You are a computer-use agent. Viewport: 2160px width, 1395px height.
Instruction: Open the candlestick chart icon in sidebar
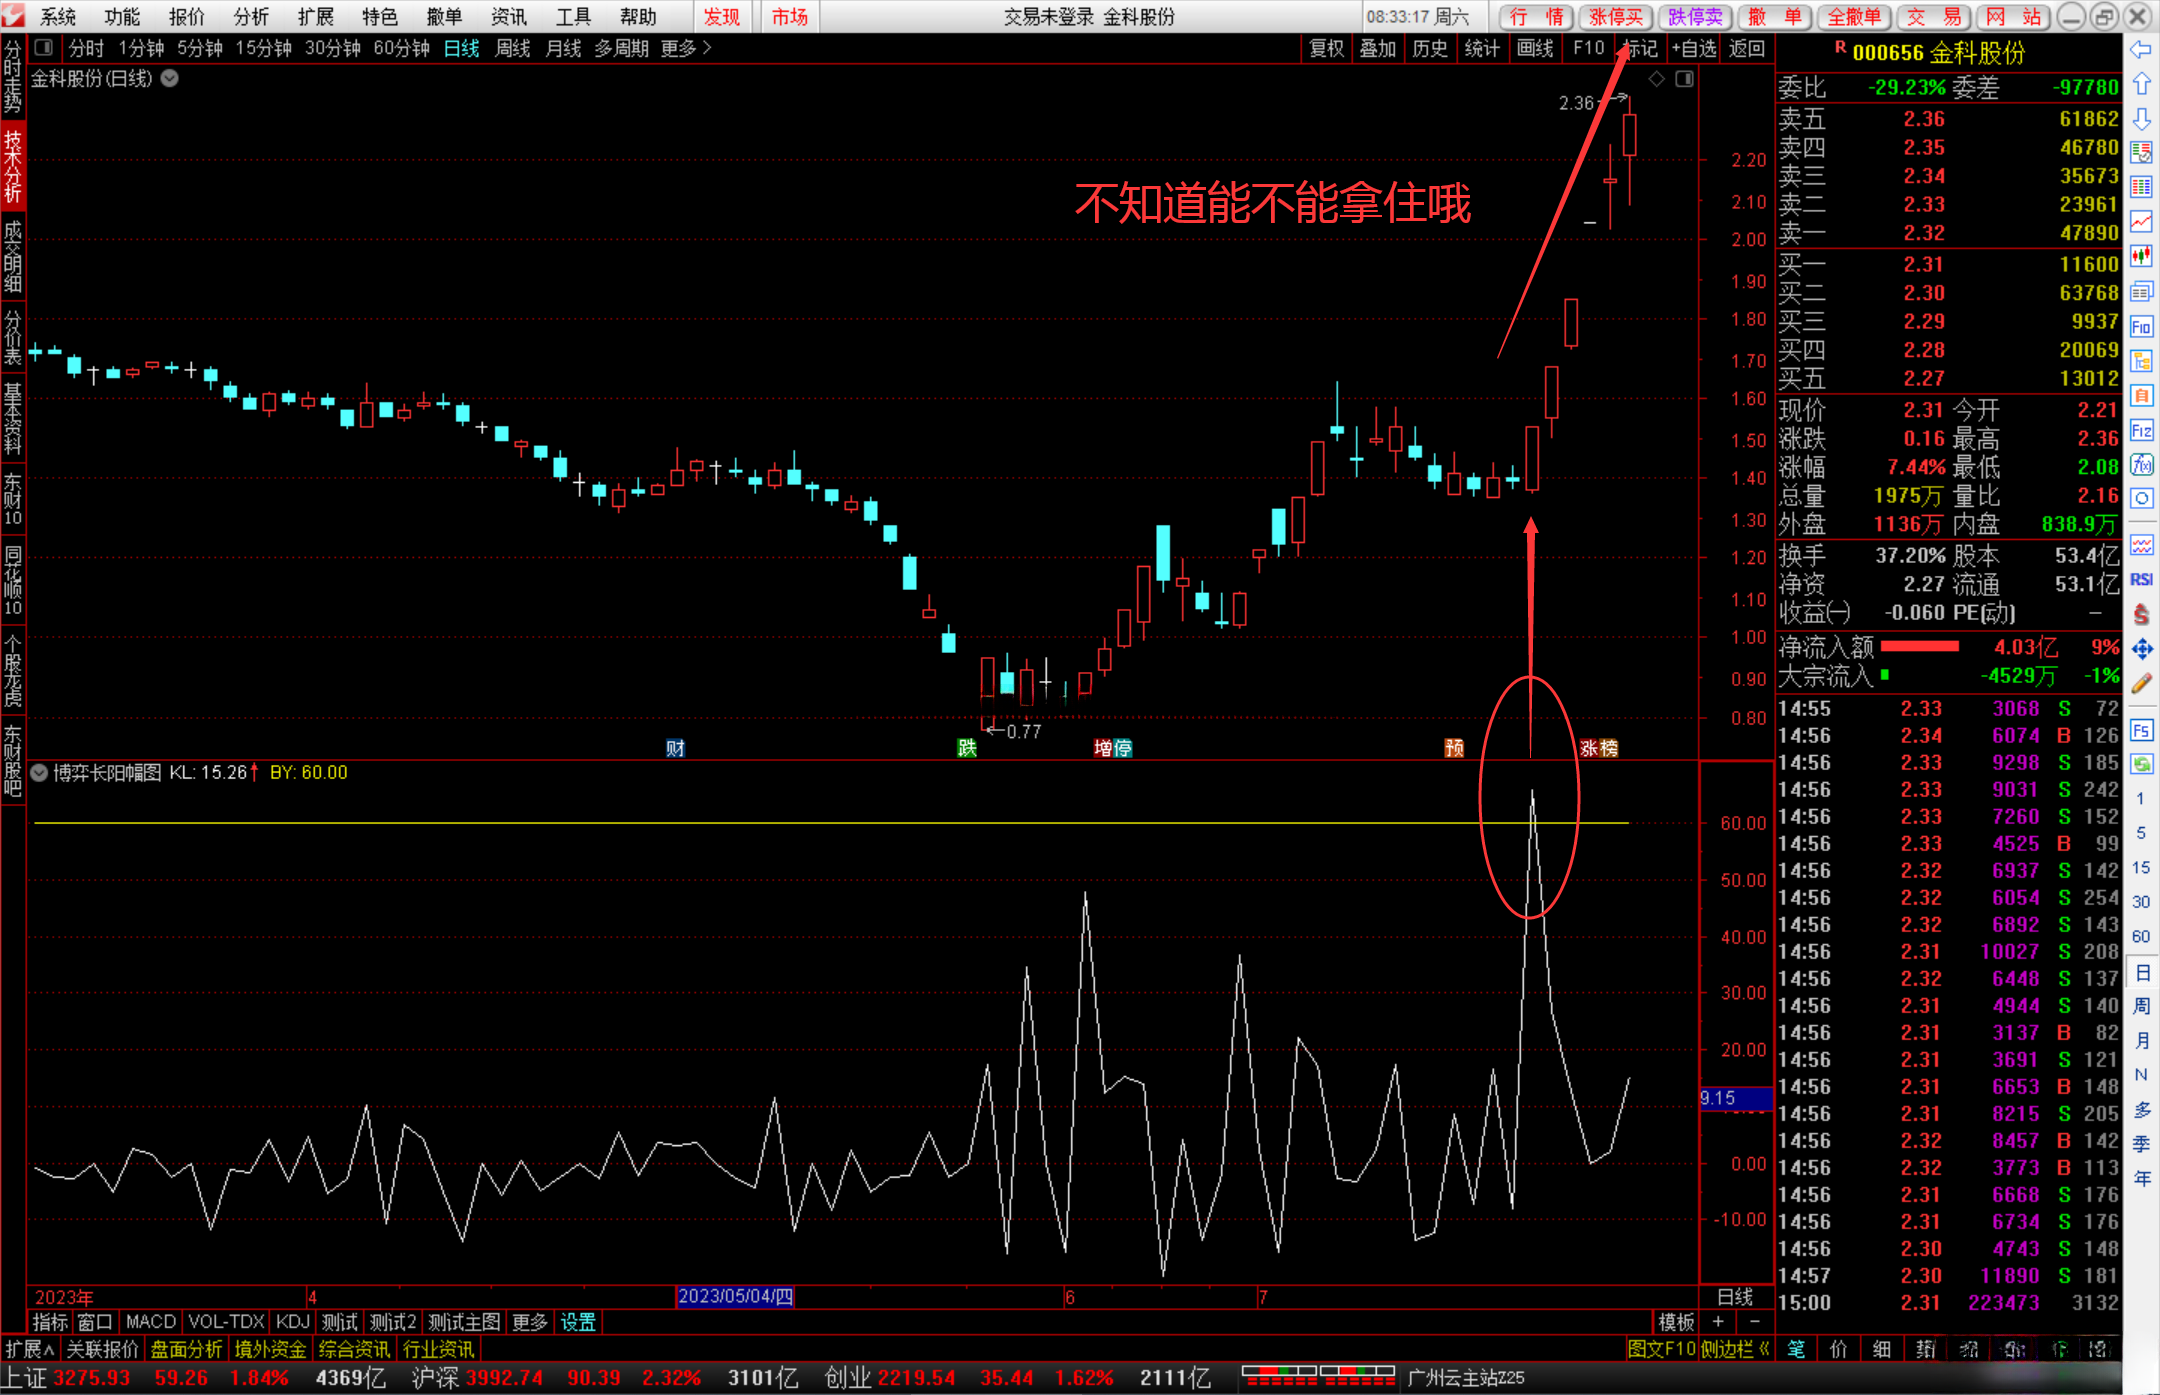pyautogui.click(x=2141, y=256)
